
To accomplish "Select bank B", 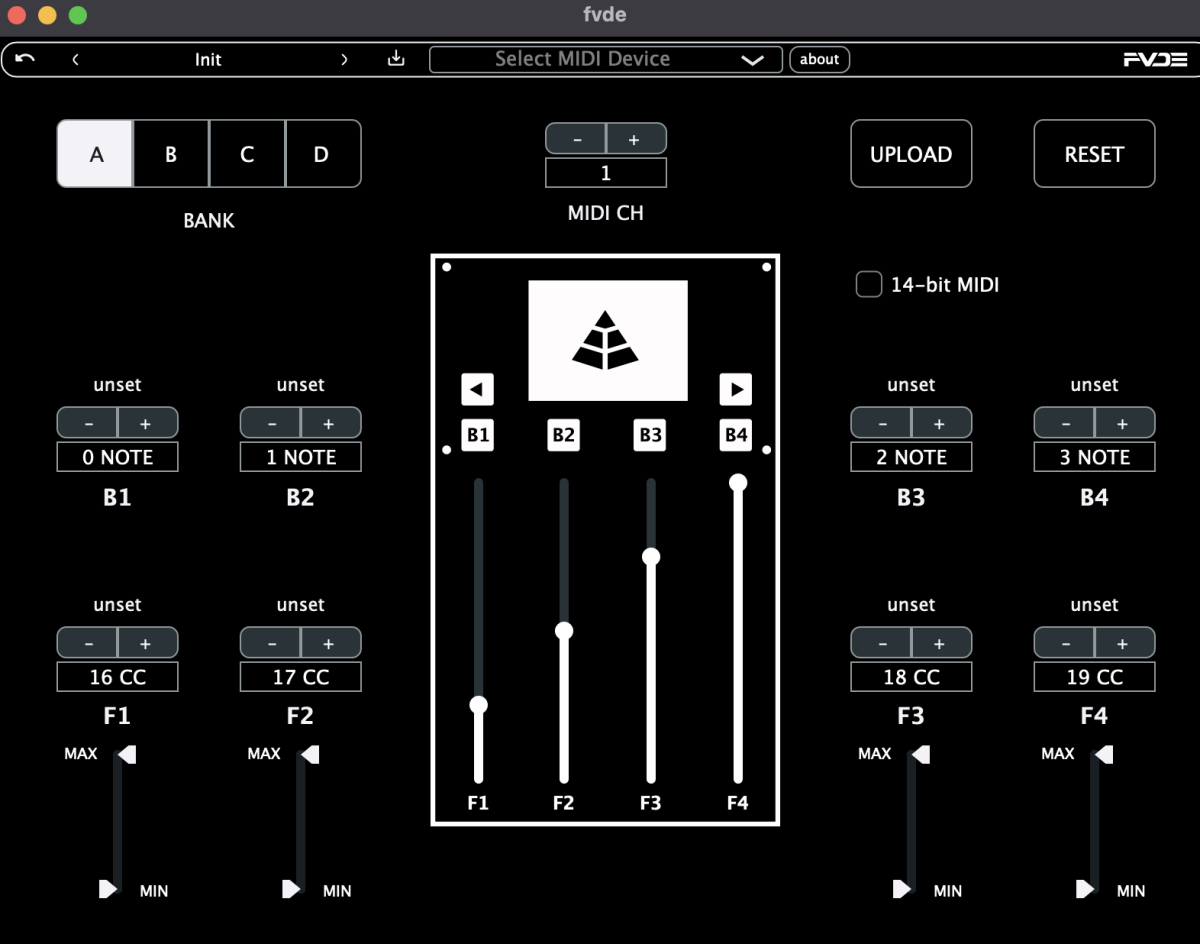I will (171, 154).
